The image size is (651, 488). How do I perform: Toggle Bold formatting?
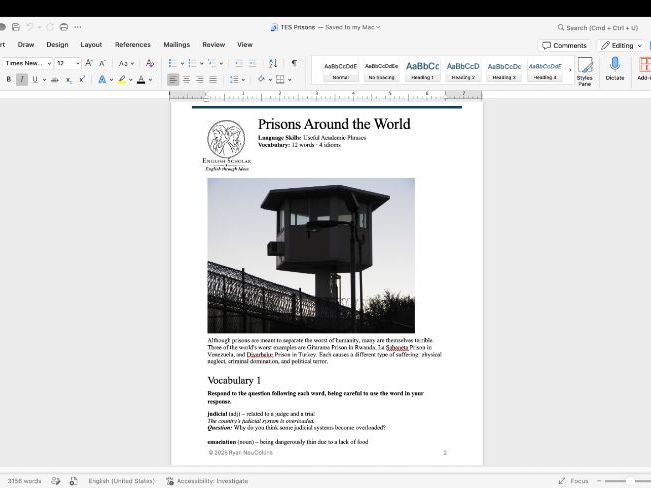click(x=9, y=79)
